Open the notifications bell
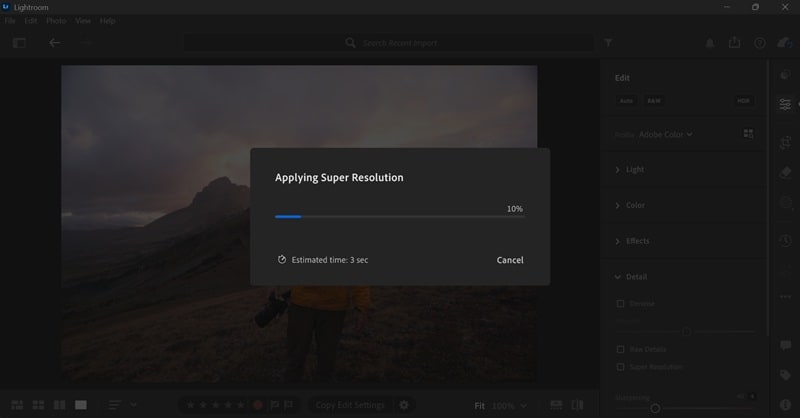800x418 pixels. coord(710,43)
